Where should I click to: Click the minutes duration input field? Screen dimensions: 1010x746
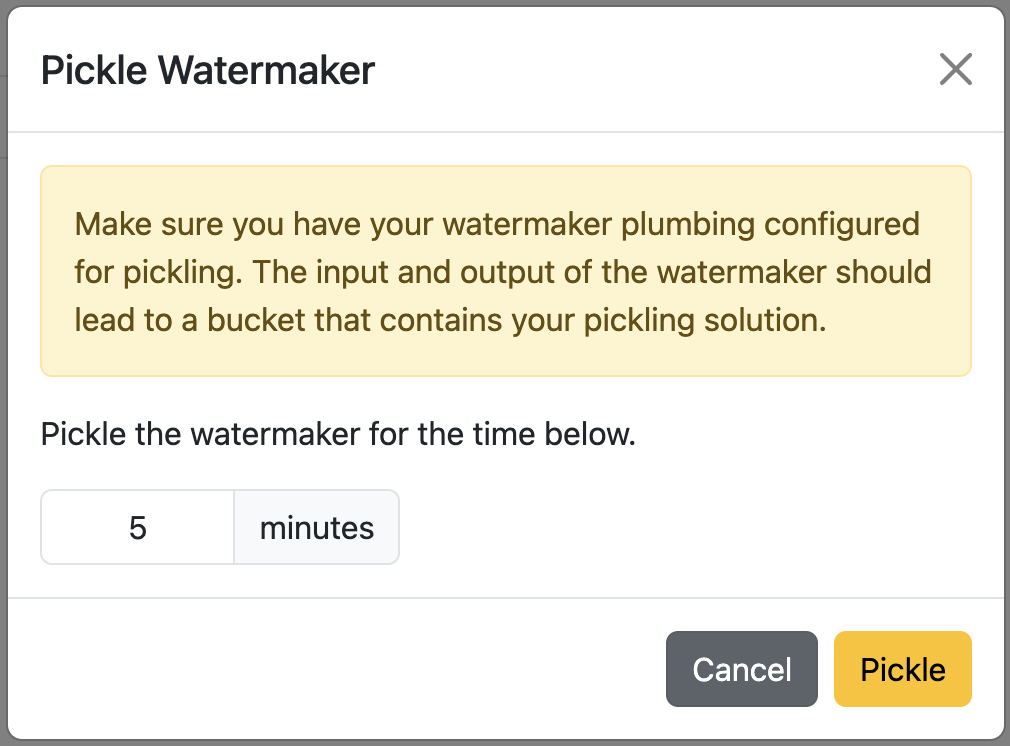click(x=137, y=527)
